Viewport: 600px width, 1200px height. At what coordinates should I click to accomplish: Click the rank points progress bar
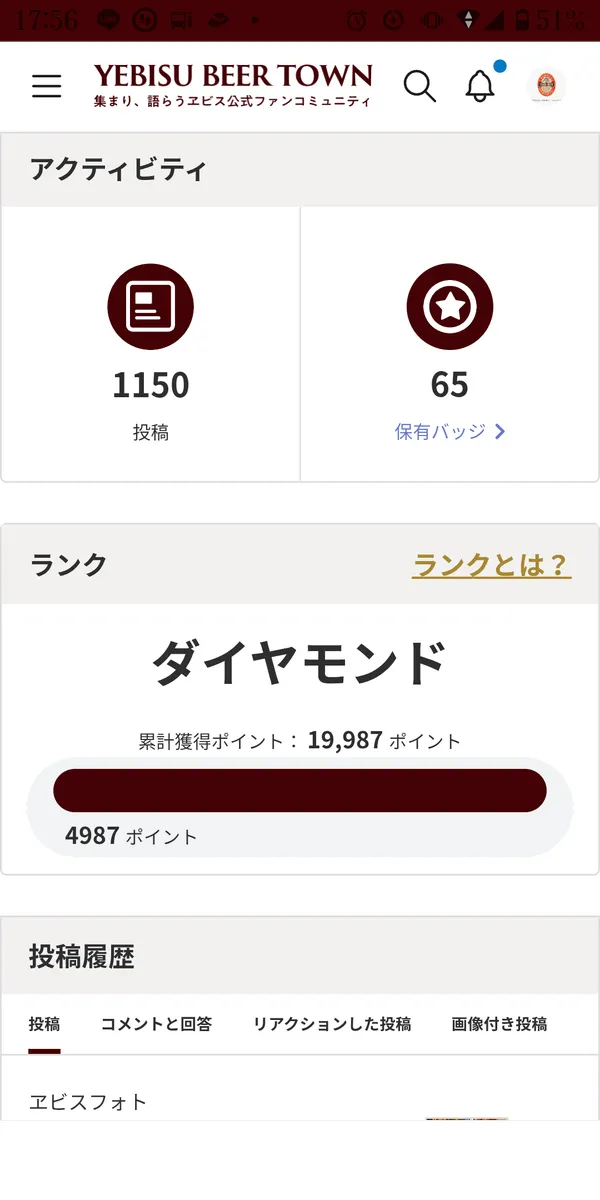tap(300, 791)
